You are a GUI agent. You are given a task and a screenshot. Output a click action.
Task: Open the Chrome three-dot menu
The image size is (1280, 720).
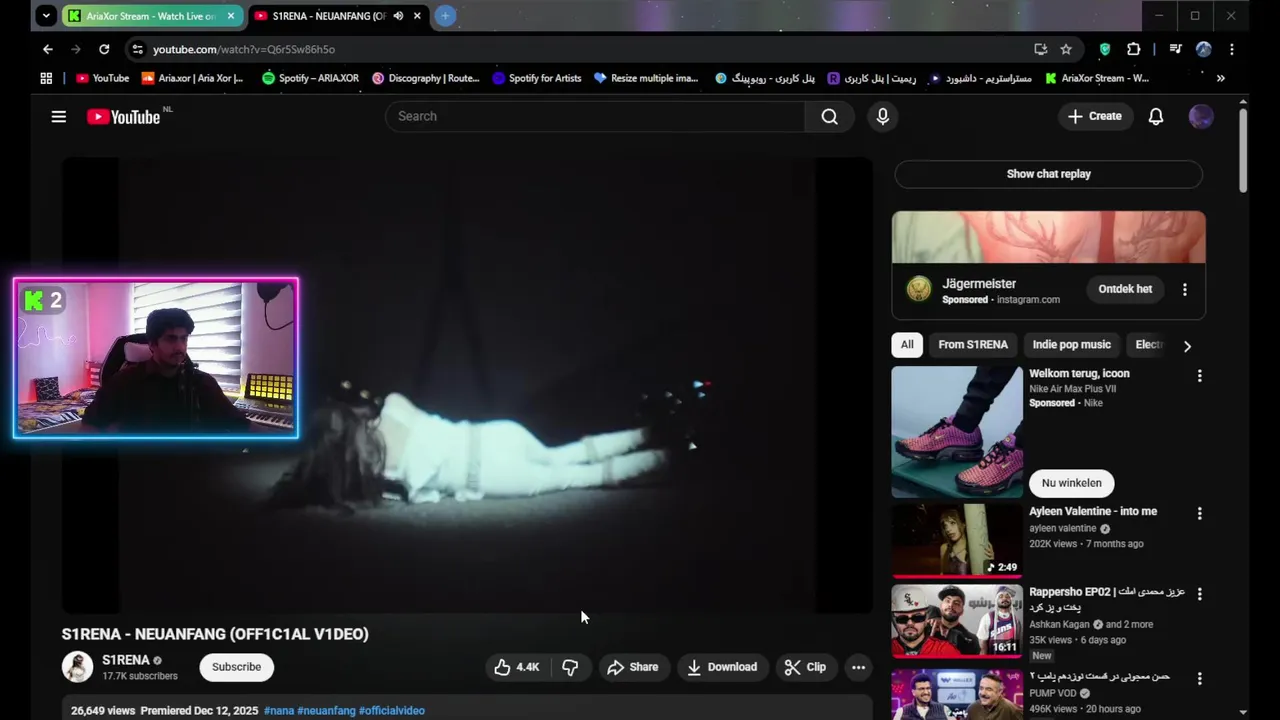tap(1231, 49)
